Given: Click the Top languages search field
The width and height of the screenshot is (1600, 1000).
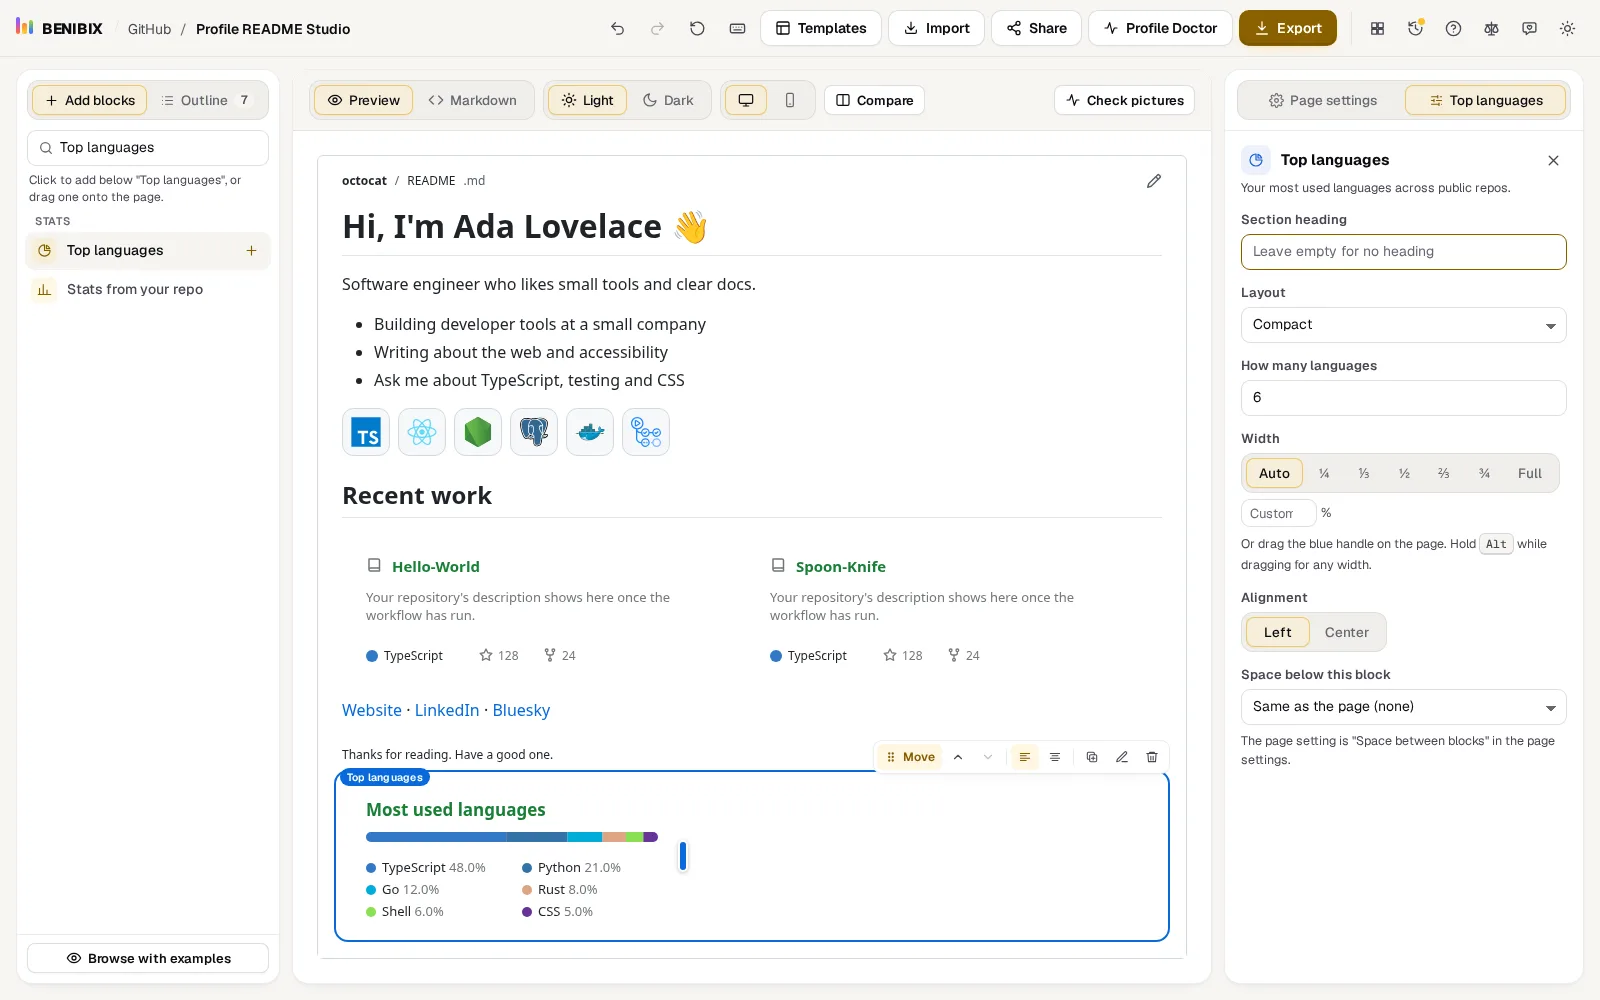Looking at the screenshot, I should 148,148.
